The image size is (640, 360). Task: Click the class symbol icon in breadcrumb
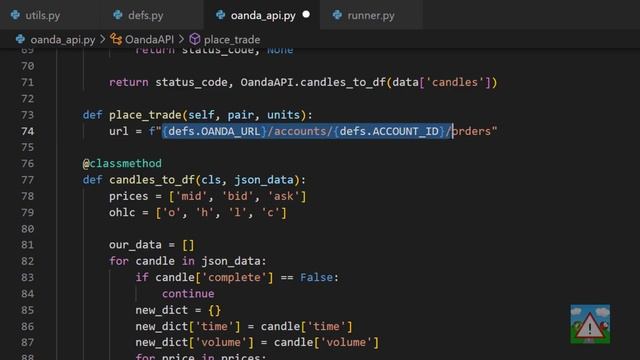pyautogui.click(x=116, y=39)
